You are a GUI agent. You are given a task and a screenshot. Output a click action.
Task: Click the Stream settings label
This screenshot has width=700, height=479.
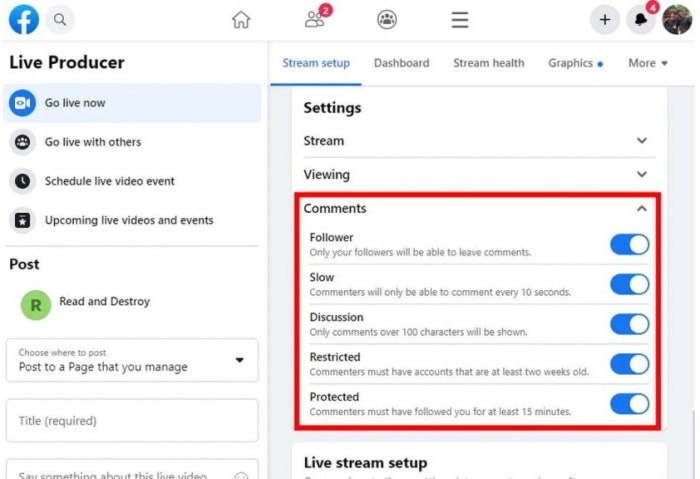[x=324, y=141]
